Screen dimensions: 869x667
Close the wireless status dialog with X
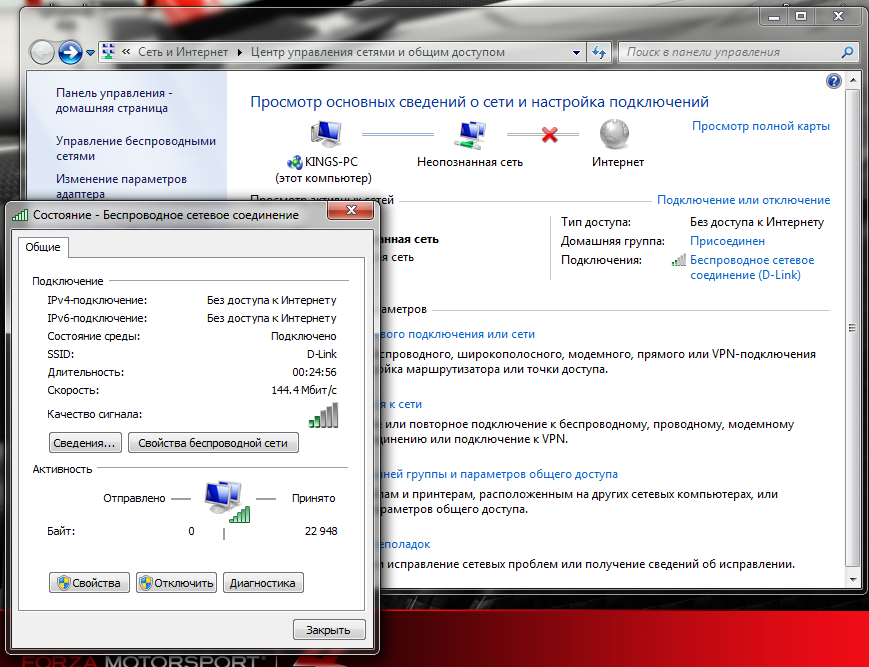351,211
